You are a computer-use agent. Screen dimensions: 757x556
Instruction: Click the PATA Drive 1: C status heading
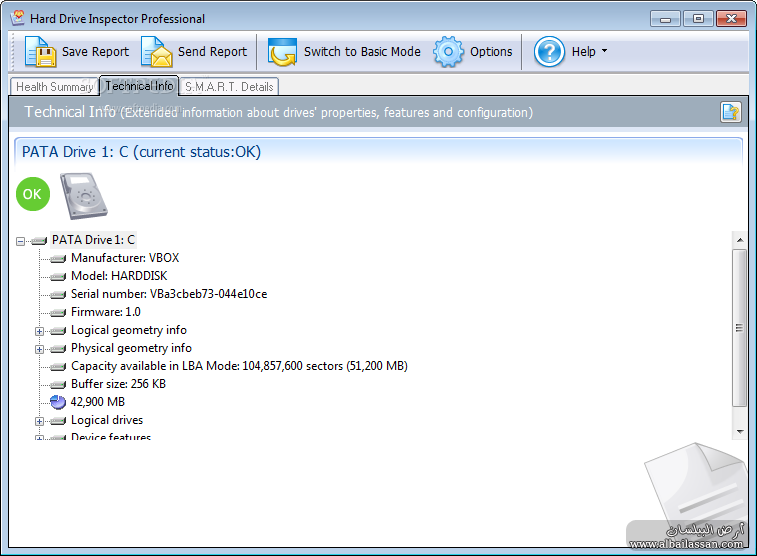click(141, 152)
